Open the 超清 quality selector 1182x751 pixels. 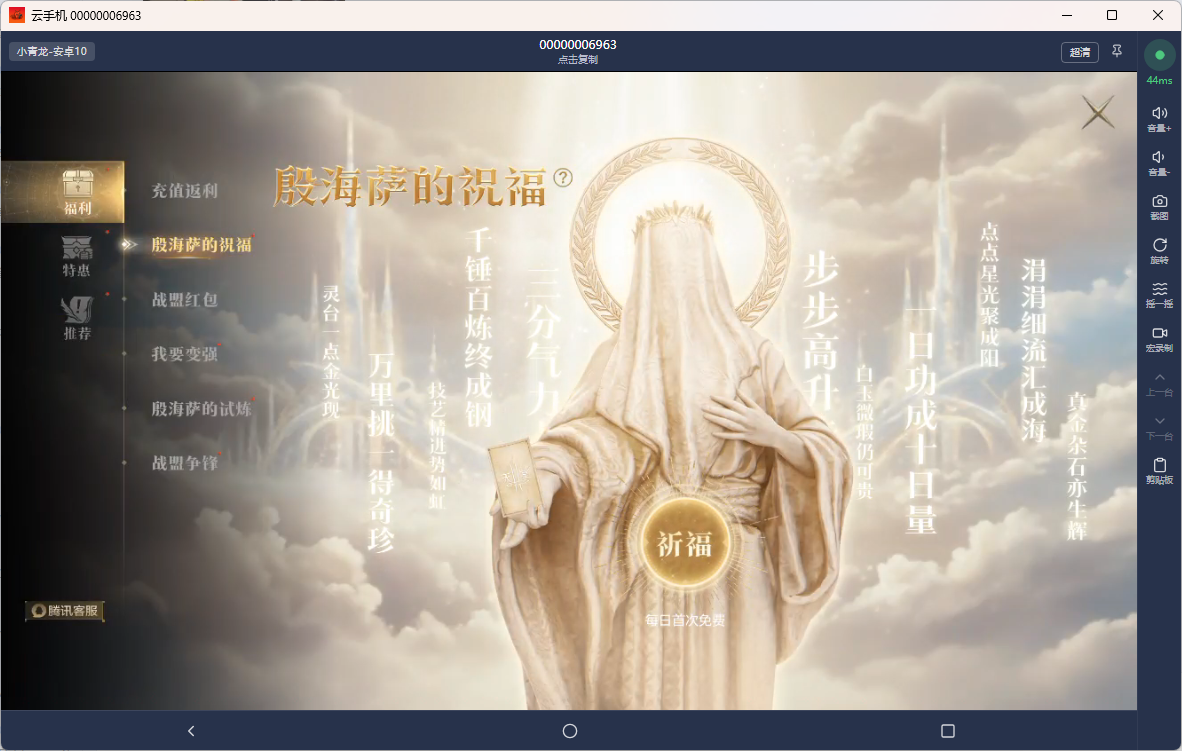coord(1079,52)
